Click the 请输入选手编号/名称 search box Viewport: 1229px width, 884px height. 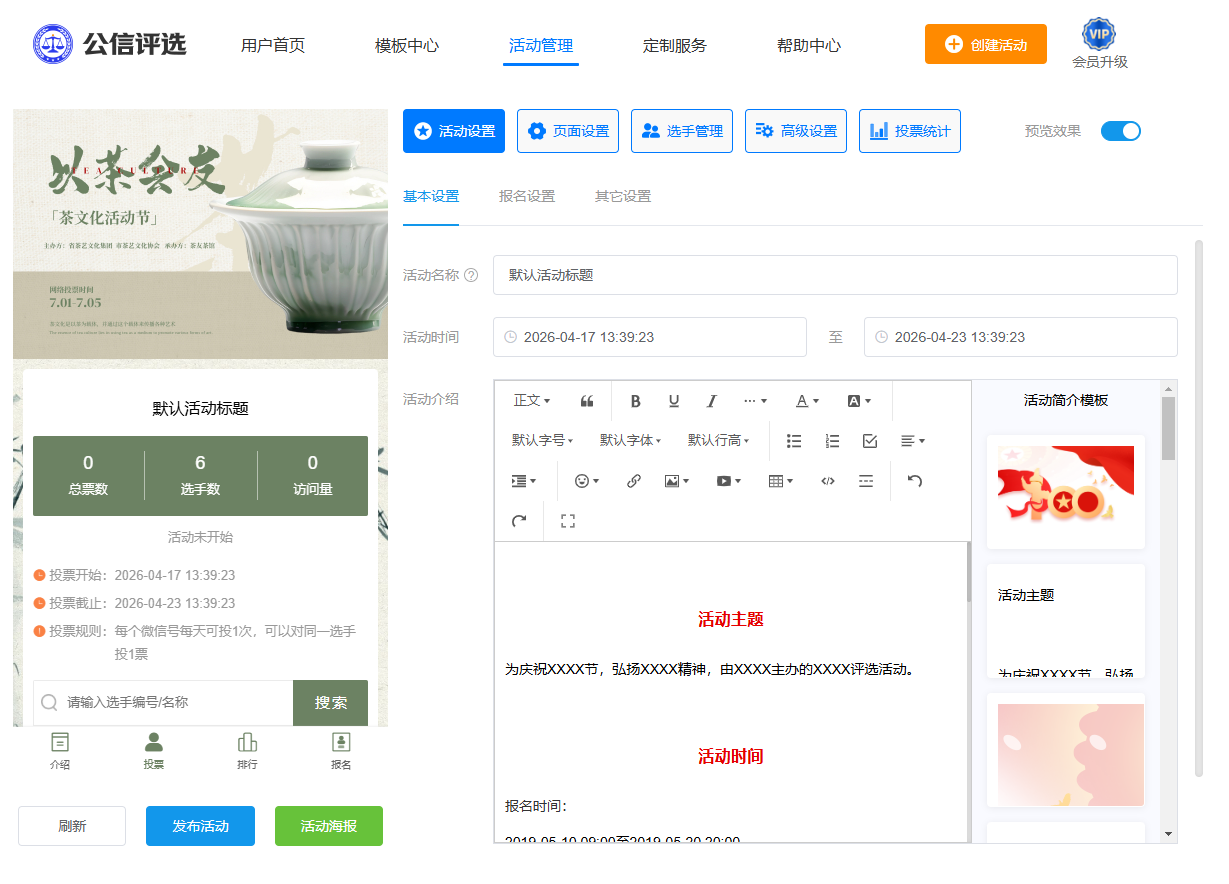[x=163, y=703]
